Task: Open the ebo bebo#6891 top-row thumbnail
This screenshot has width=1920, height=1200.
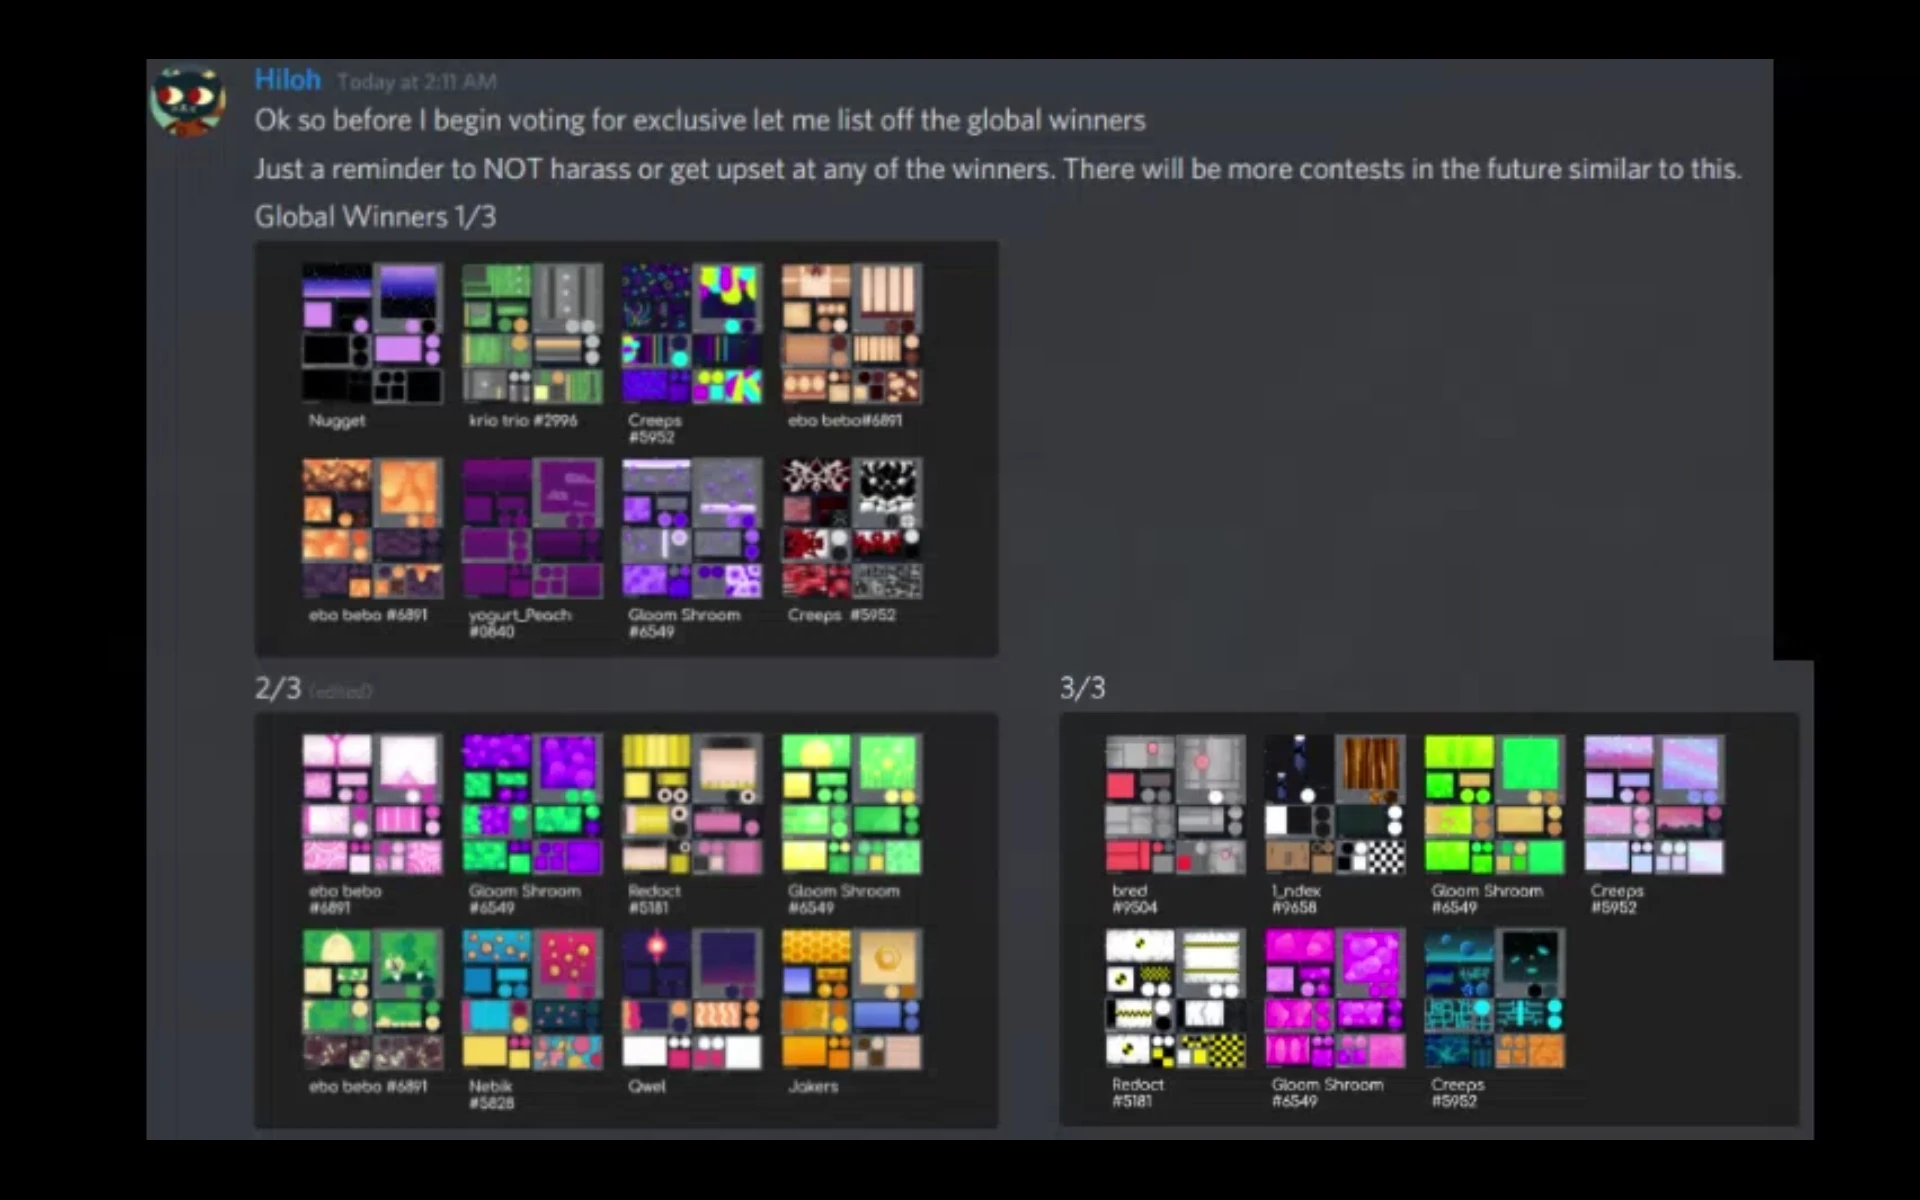Action: (x=851, y=335)
